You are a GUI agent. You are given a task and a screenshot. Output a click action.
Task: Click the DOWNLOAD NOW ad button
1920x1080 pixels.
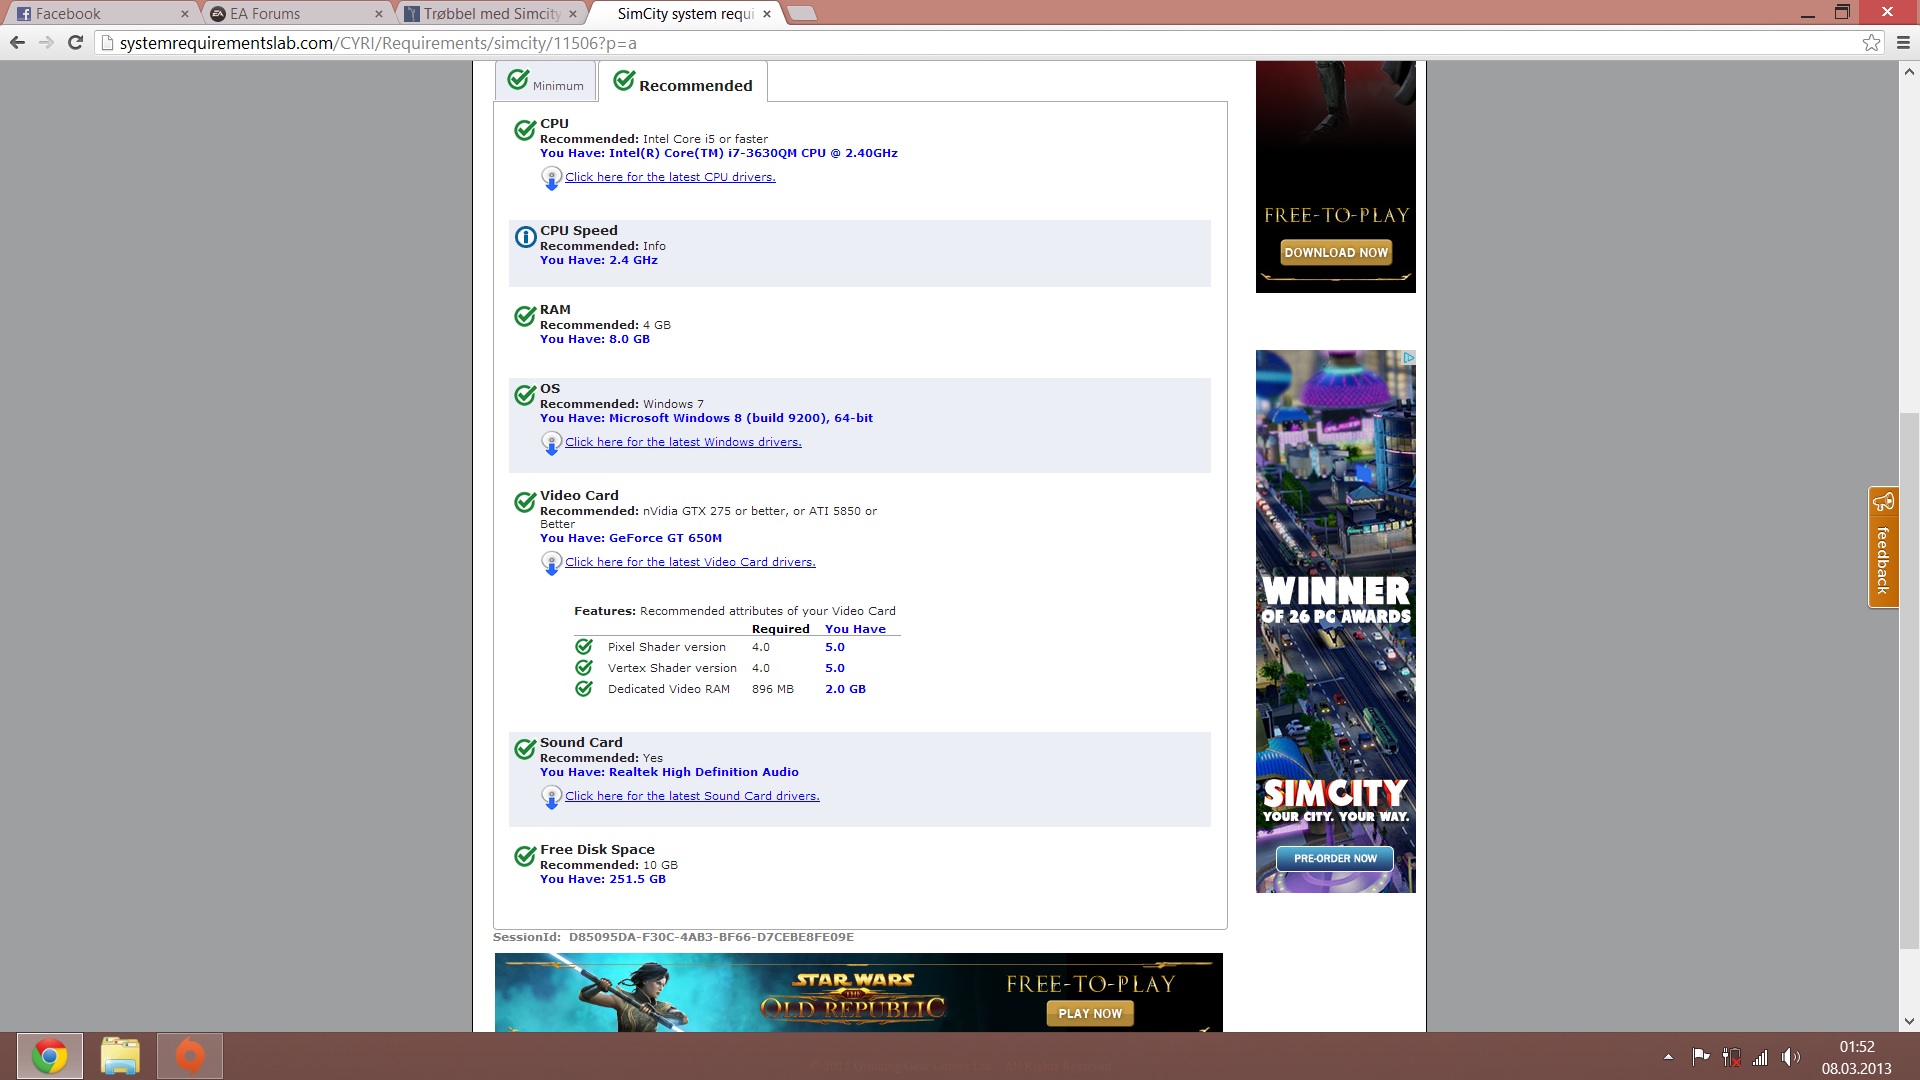pyautogui.click(x=1336, y=253)
